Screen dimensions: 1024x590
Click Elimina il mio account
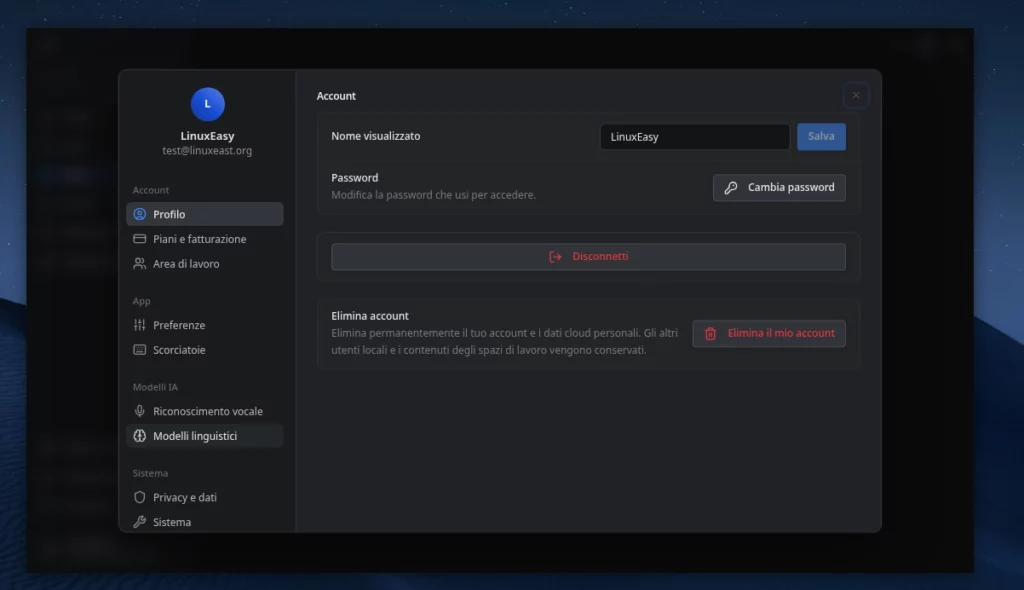point(769,334)
